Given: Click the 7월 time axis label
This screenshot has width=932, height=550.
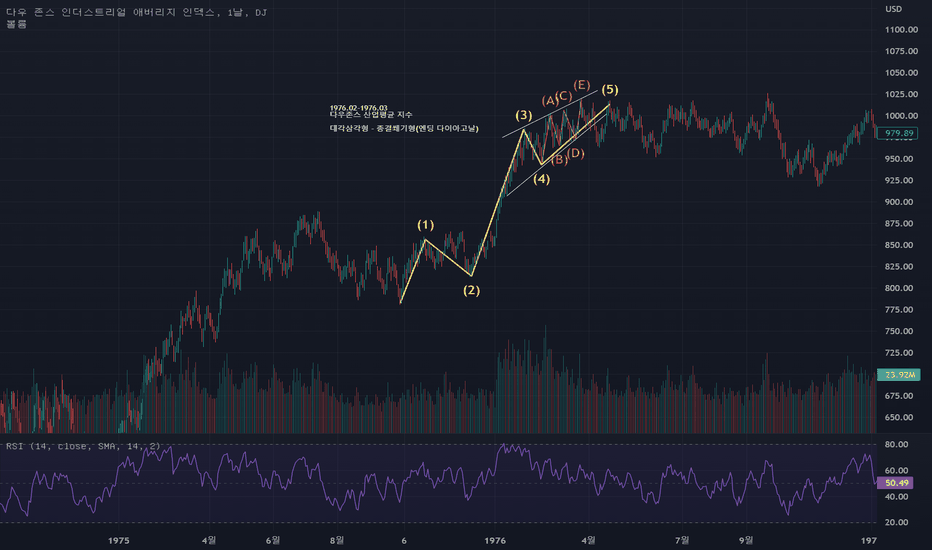Looking at the screenshot, I should [x=682, y=540].
